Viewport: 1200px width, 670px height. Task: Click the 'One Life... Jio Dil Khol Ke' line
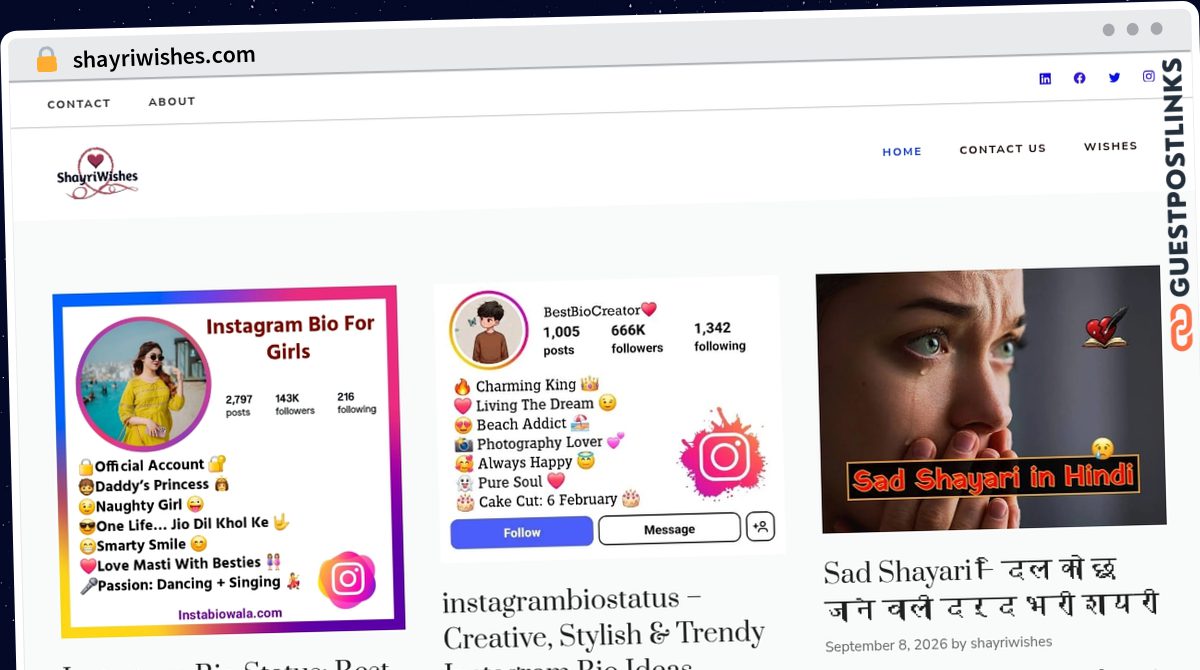point(184,525)
